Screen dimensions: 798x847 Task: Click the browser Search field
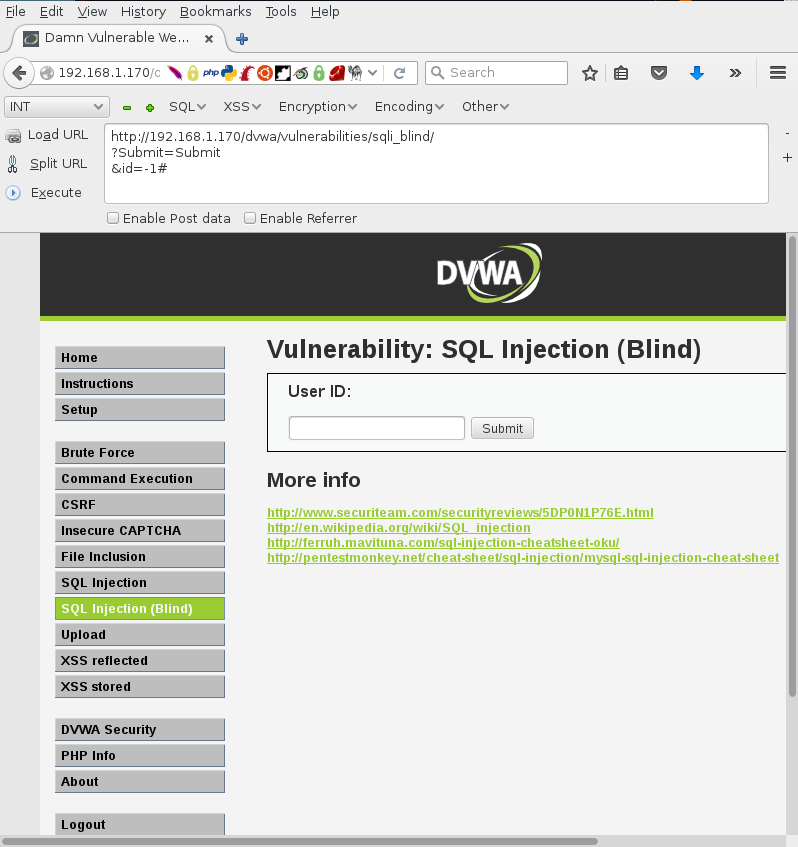[497, 72]
